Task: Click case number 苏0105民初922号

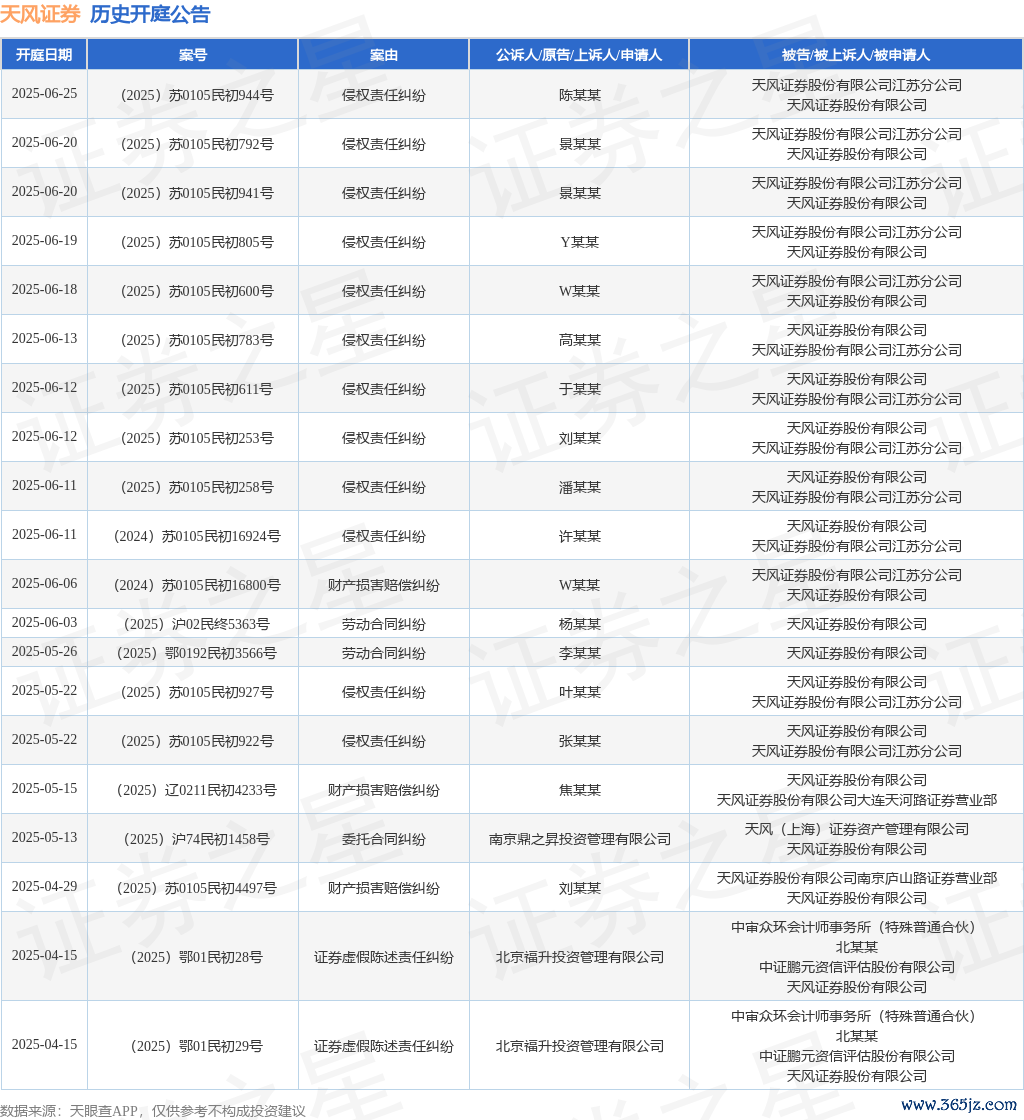Action: [197, 741]
